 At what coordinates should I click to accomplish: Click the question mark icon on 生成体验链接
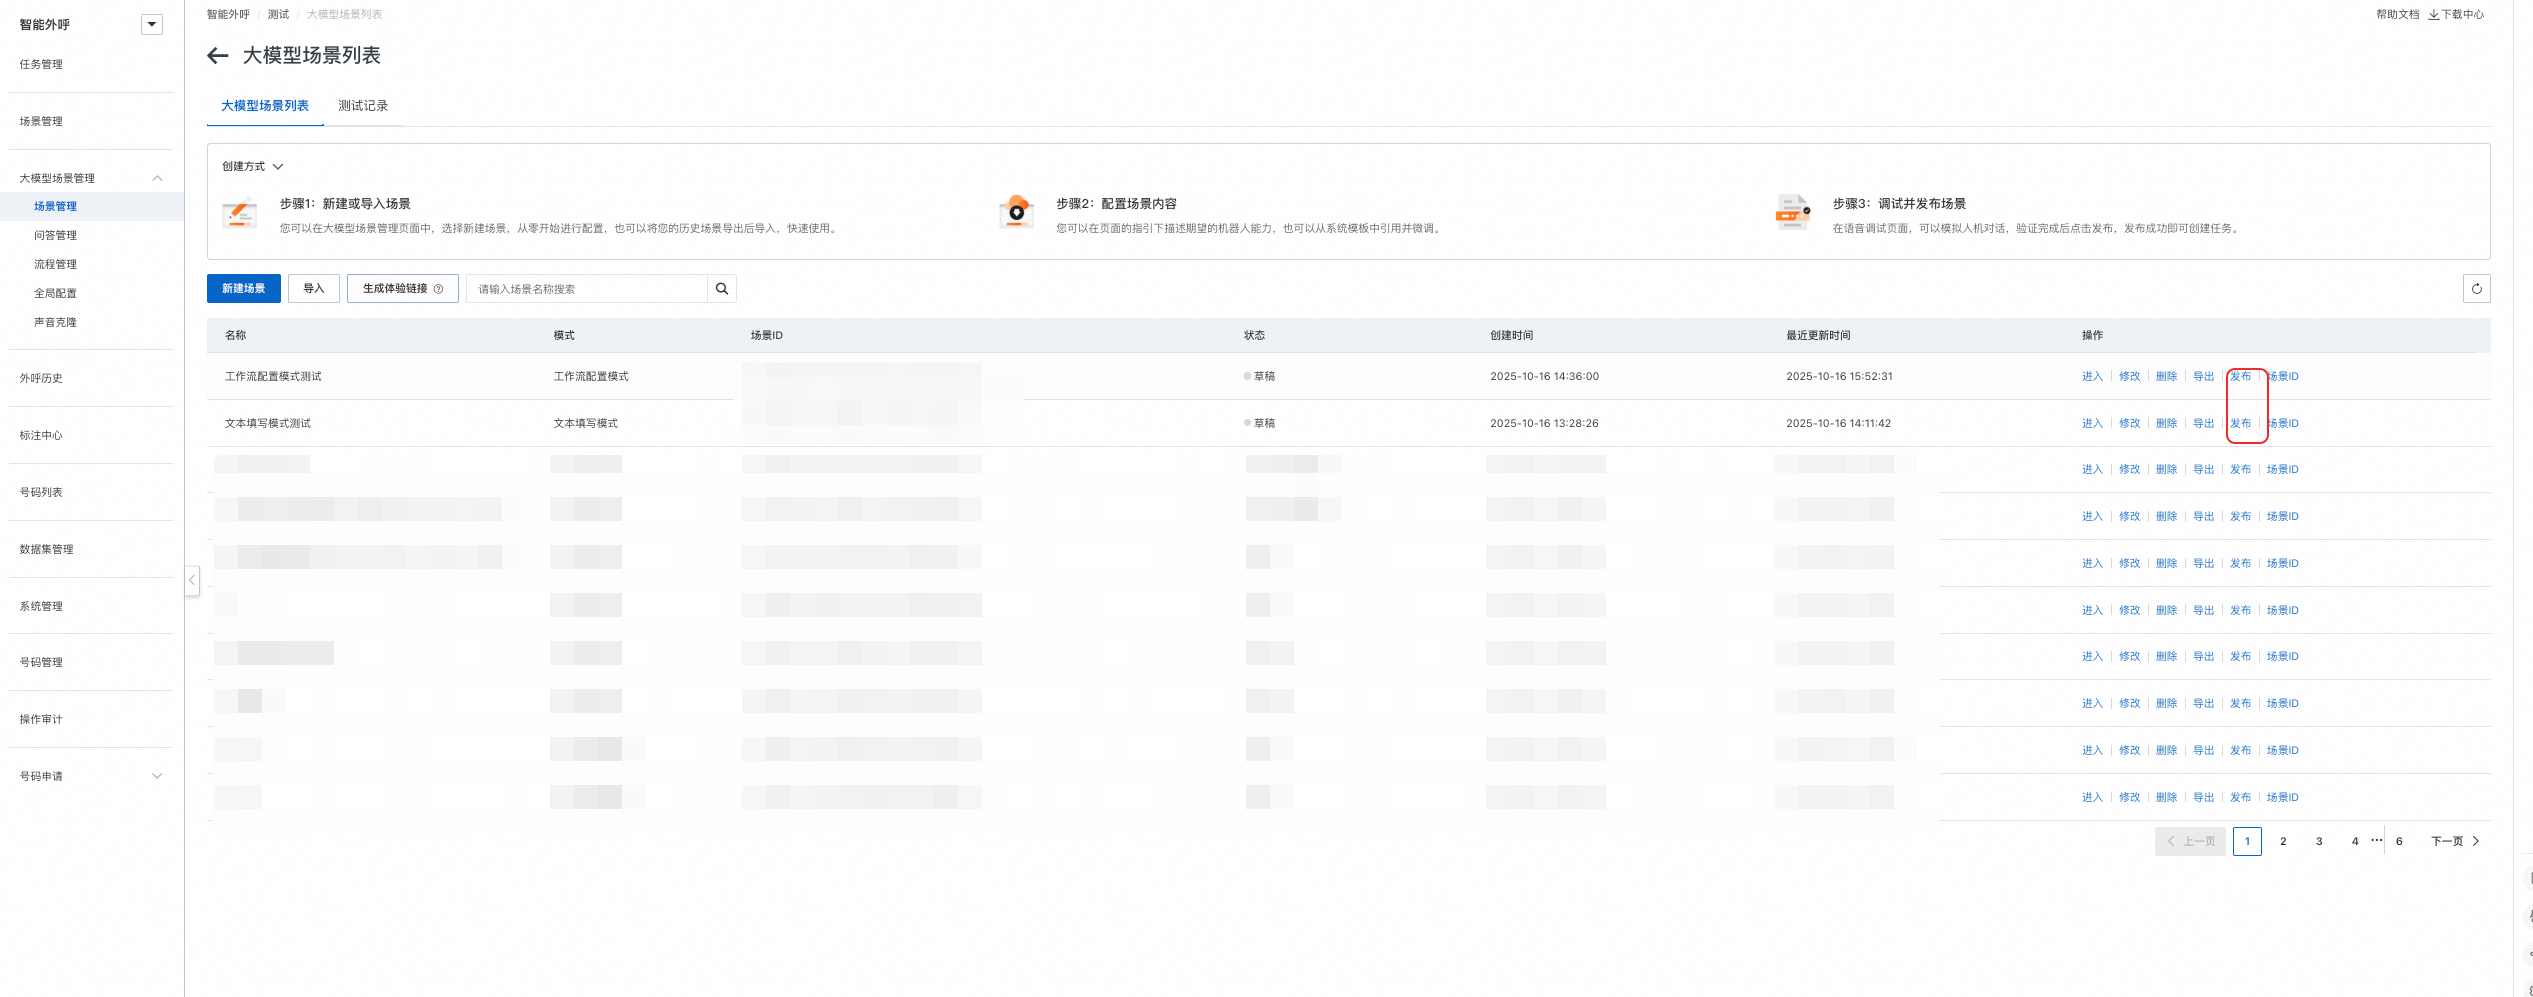coord(438,289)
